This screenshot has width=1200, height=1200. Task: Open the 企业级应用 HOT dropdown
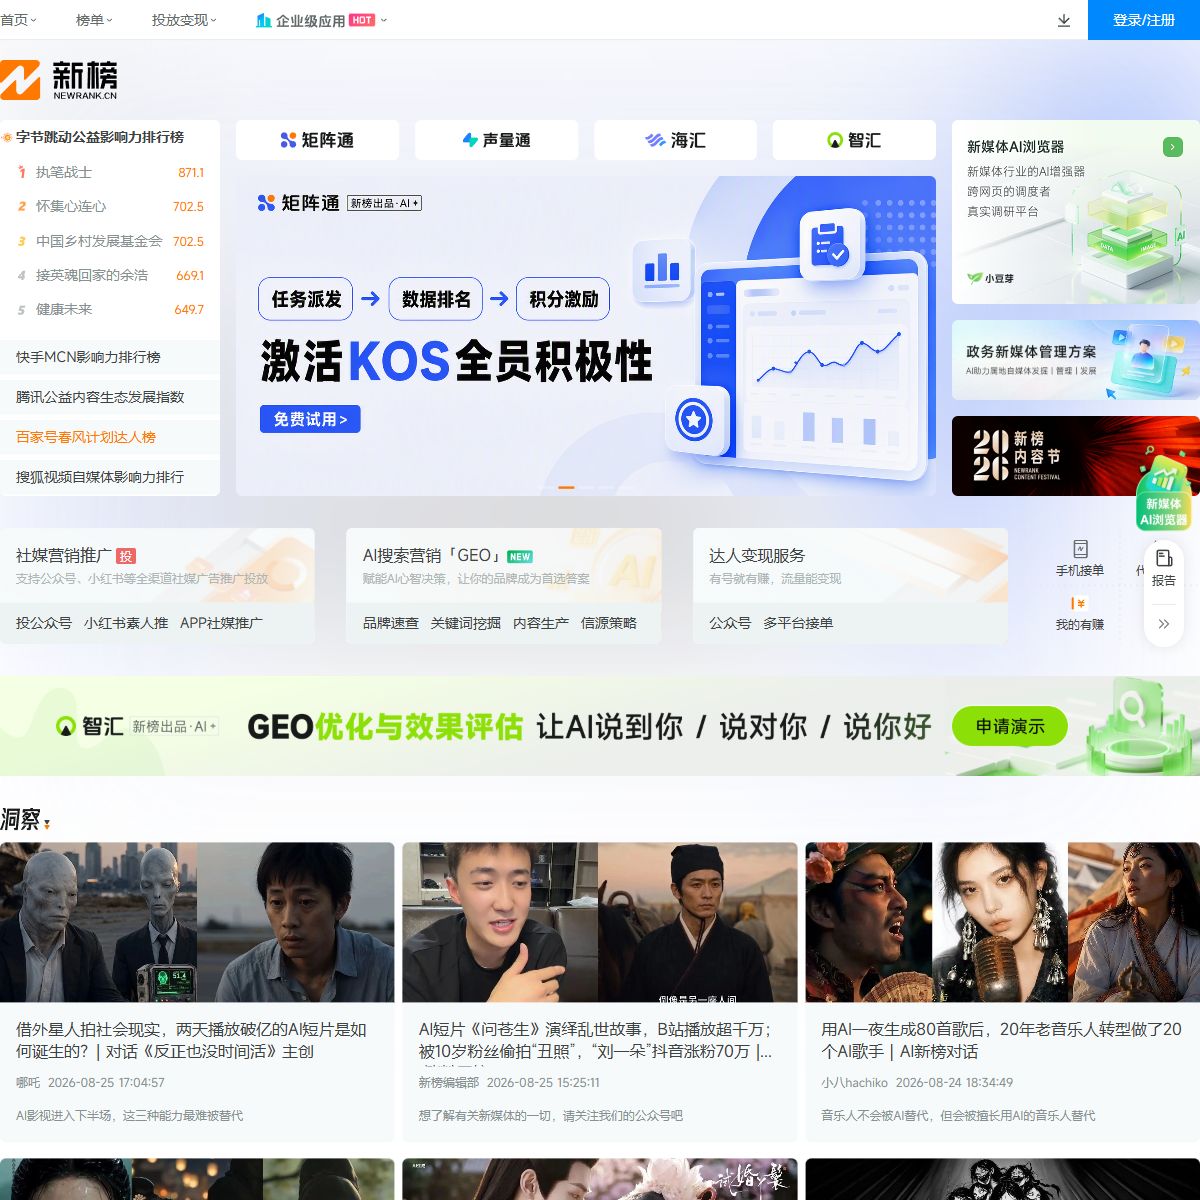(321, 20)
